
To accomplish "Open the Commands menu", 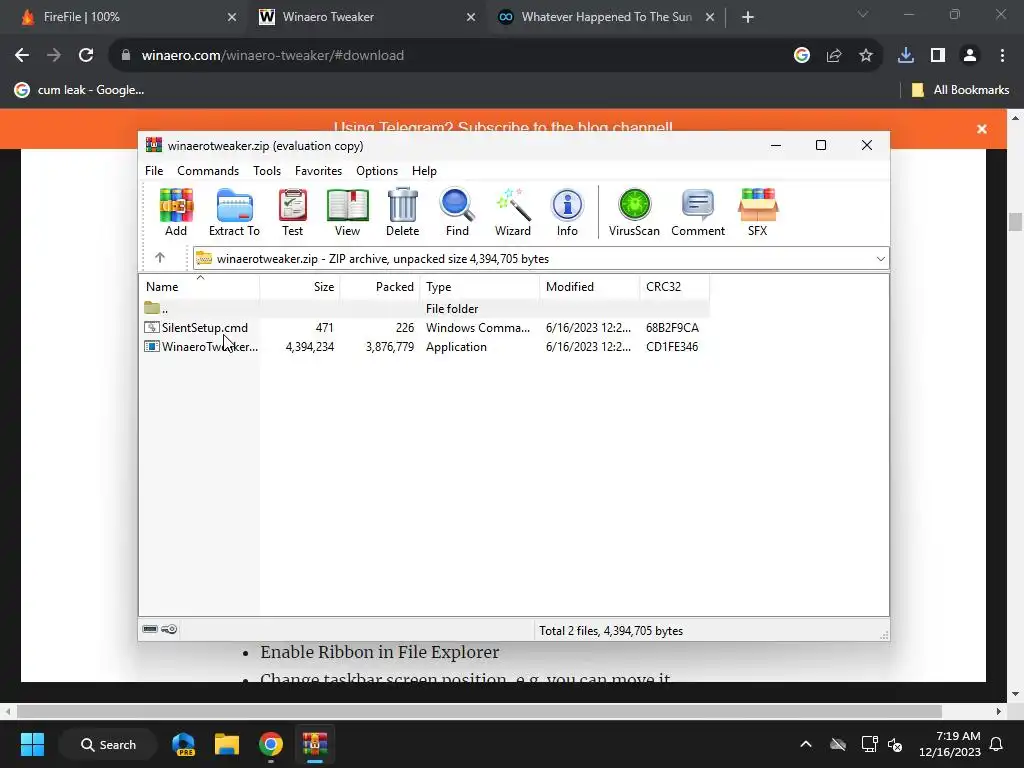I will [x=208, y=170].
